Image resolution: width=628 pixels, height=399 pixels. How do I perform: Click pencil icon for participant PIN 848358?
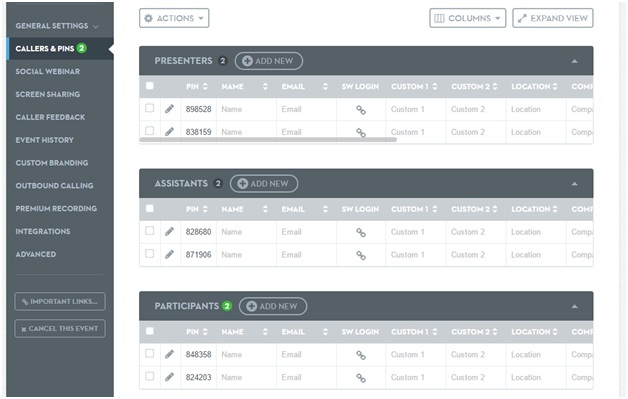coord(169,354)
